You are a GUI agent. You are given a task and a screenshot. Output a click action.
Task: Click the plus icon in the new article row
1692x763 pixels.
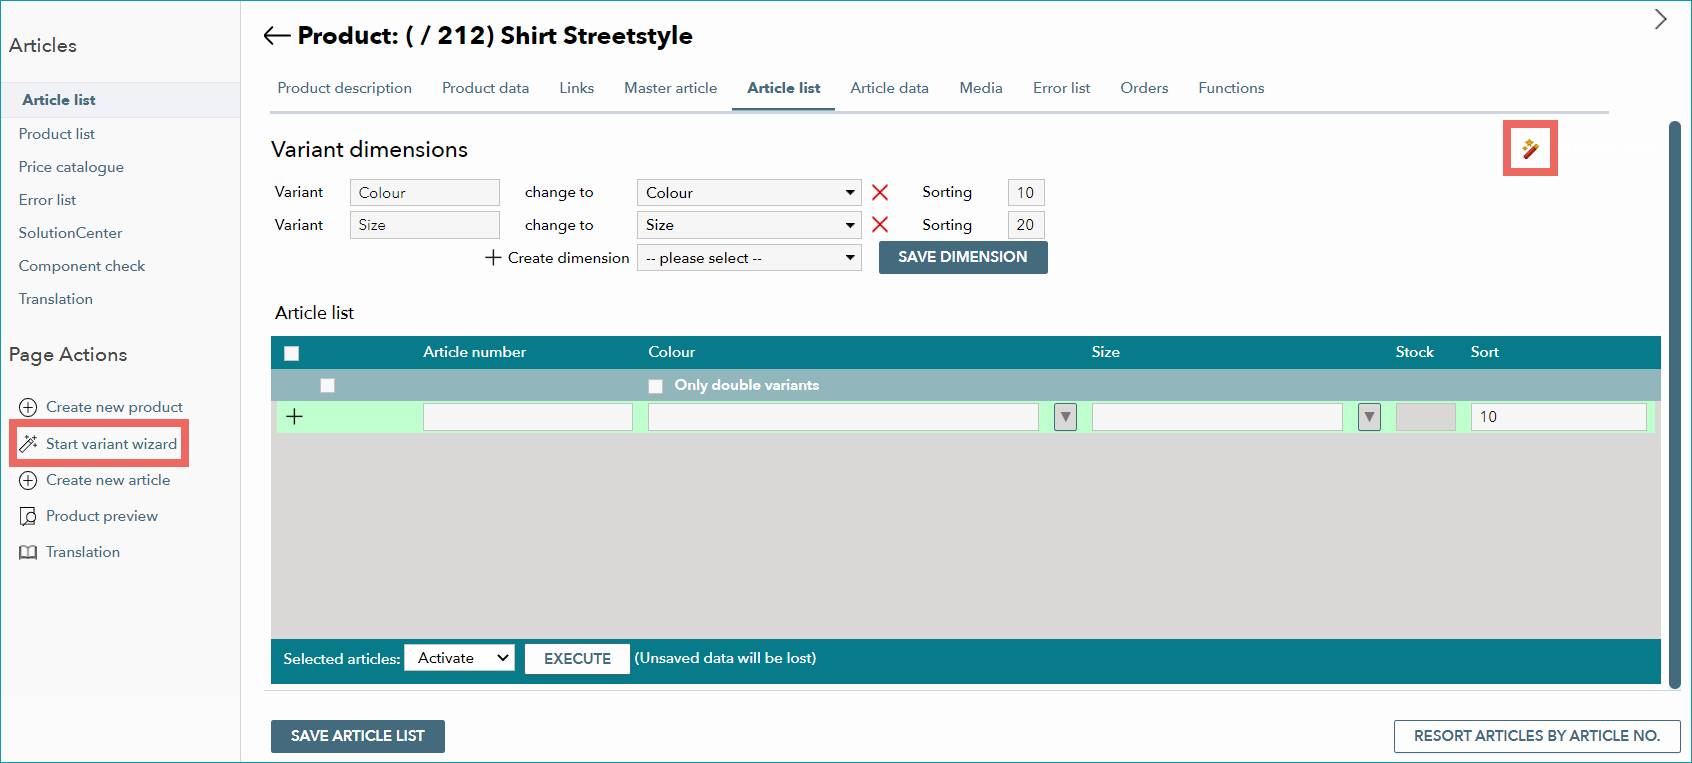(294, 417)
